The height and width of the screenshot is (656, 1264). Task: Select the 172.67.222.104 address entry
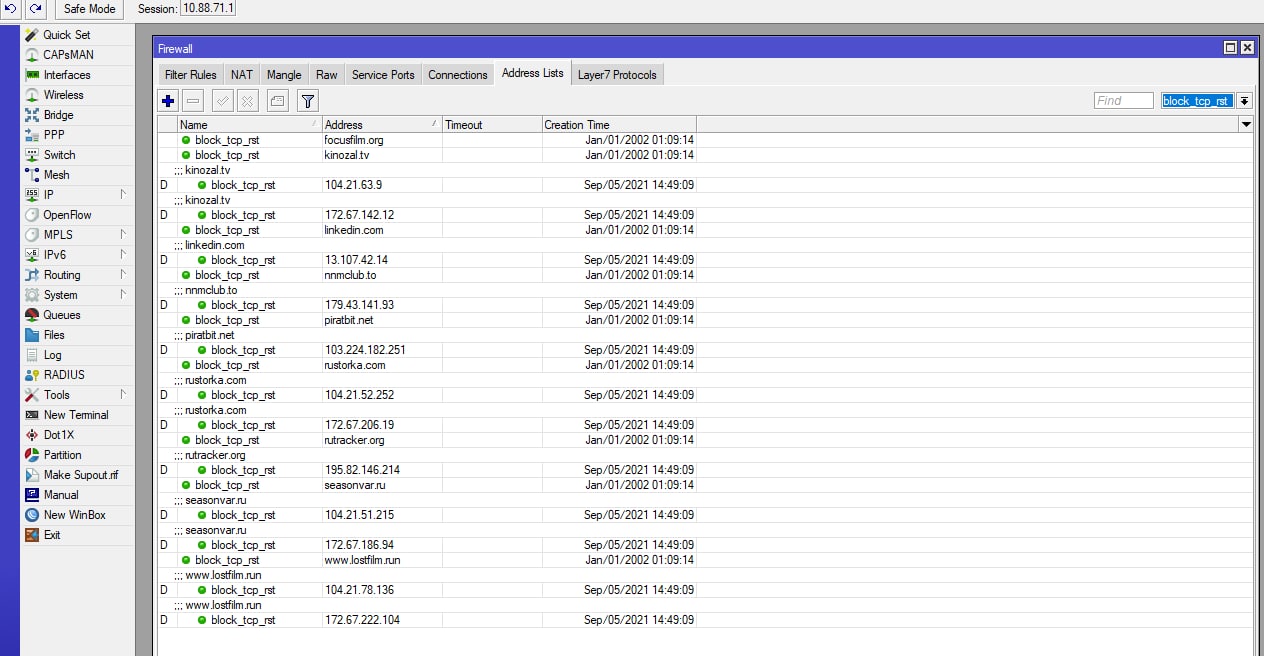(705, 620)
